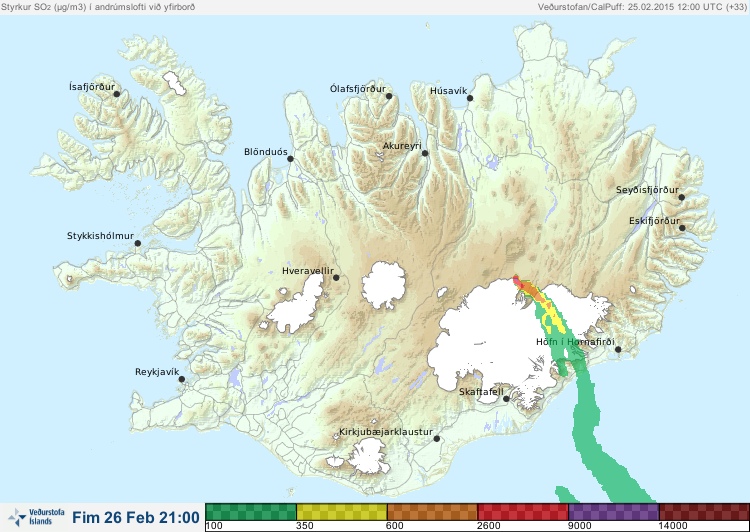The image size is (750, 532).
Task: Select the Akureyri location marker
Action: coord(425,153)
